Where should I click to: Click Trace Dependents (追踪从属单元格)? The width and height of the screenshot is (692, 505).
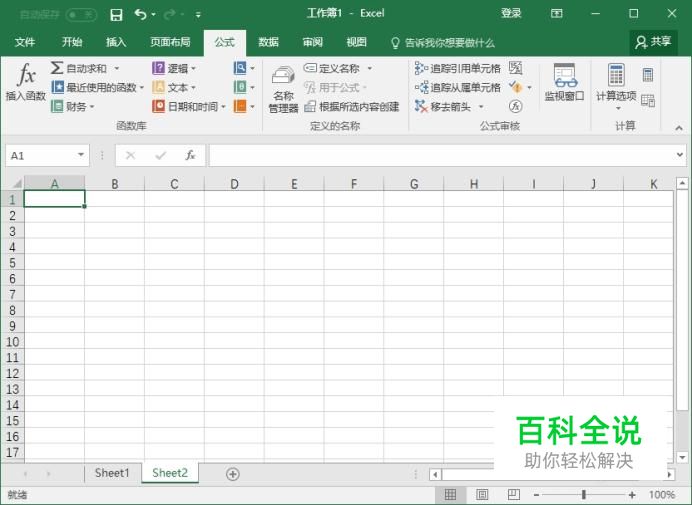click(x=458, y=87)
